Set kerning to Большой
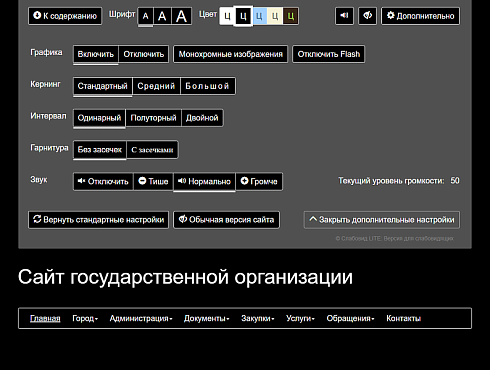The height and width of the screenshot is (370, 490). (208, 86)
